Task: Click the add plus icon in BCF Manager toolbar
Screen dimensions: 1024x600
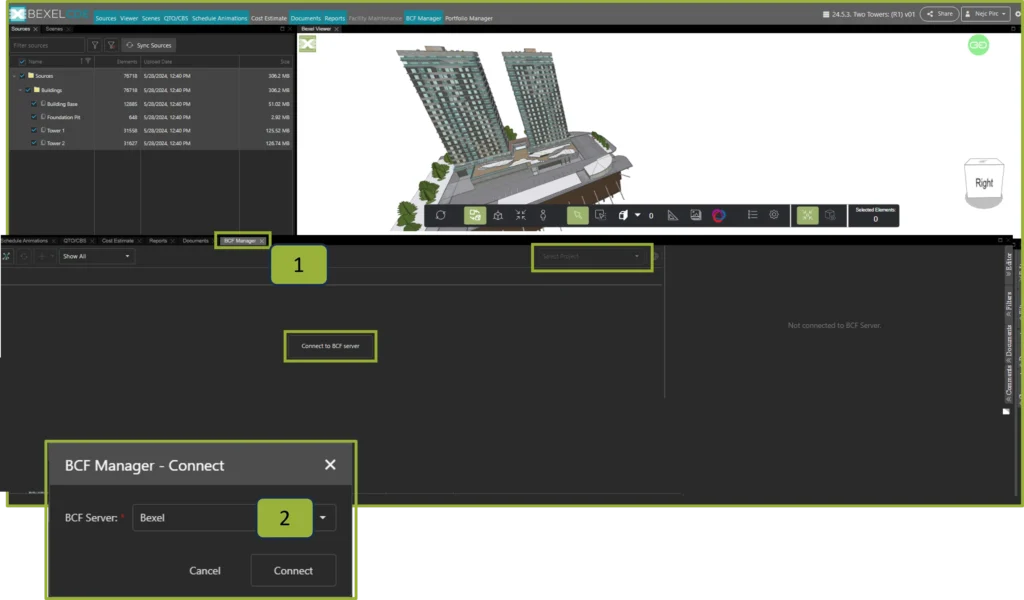Action: tap(41, 257)
